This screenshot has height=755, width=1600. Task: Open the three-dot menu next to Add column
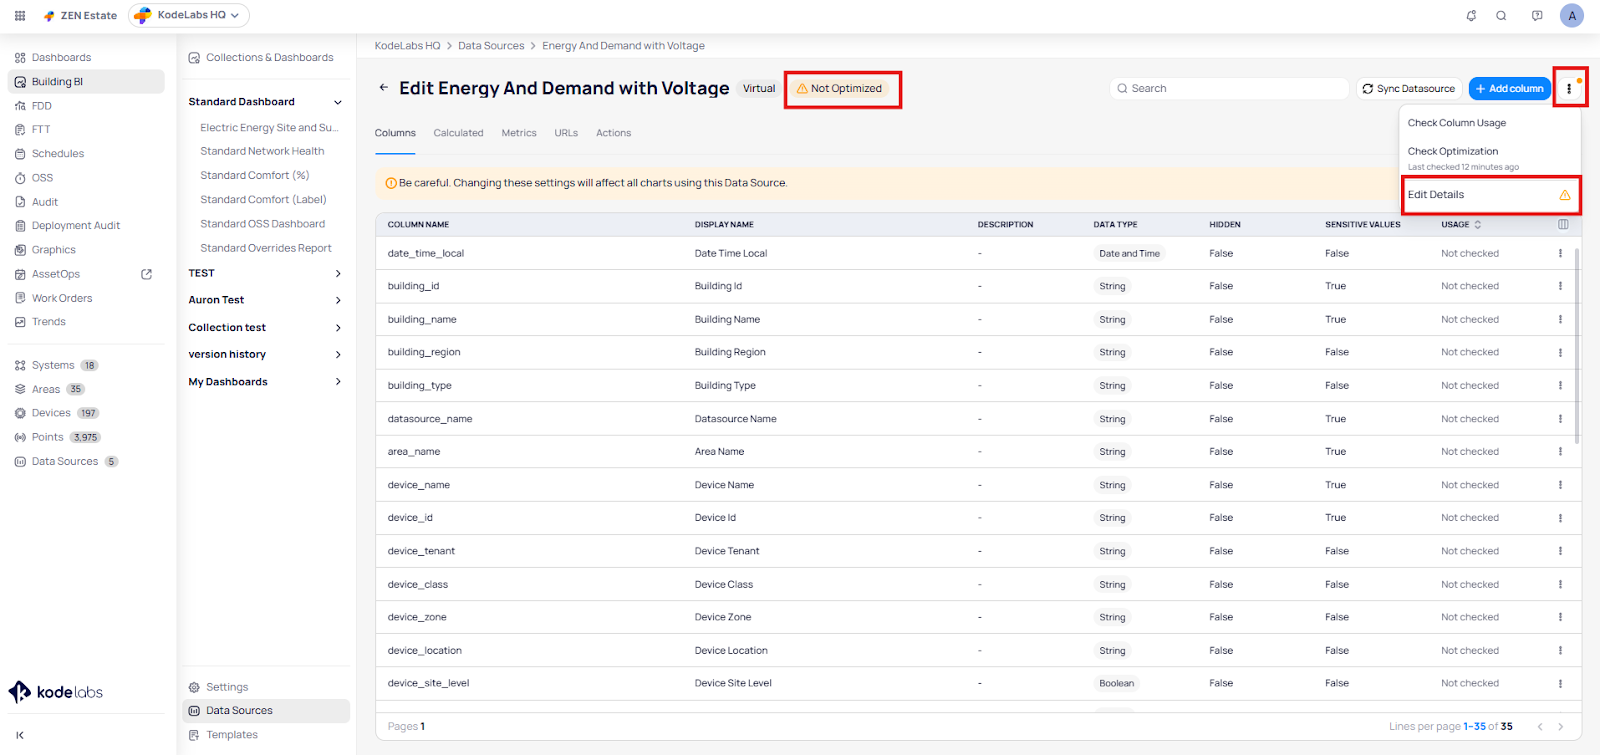pos(1569,89)
